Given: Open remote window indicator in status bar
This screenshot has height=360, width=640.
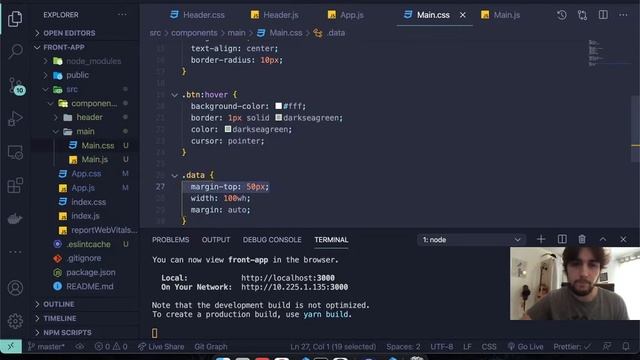Looking at the screenshot, I should coord(11,347).
